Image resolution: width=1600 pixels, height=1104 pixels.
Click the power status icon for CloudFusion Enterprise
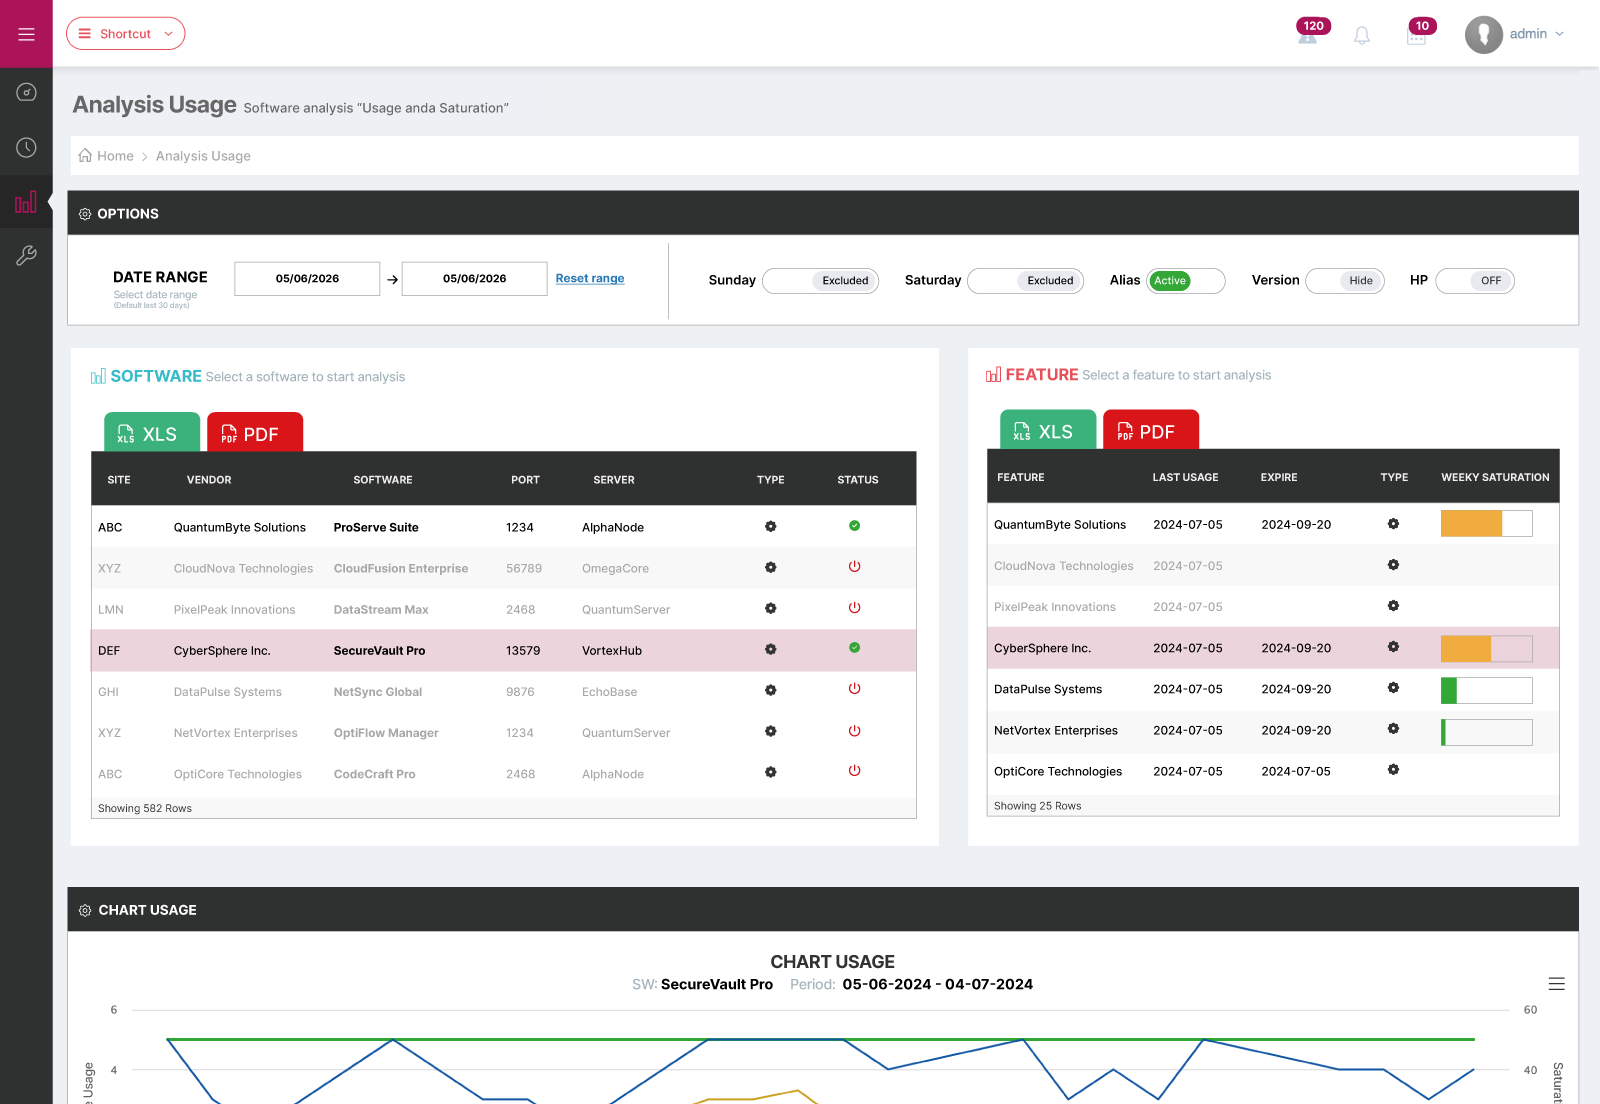pos(854,567)
